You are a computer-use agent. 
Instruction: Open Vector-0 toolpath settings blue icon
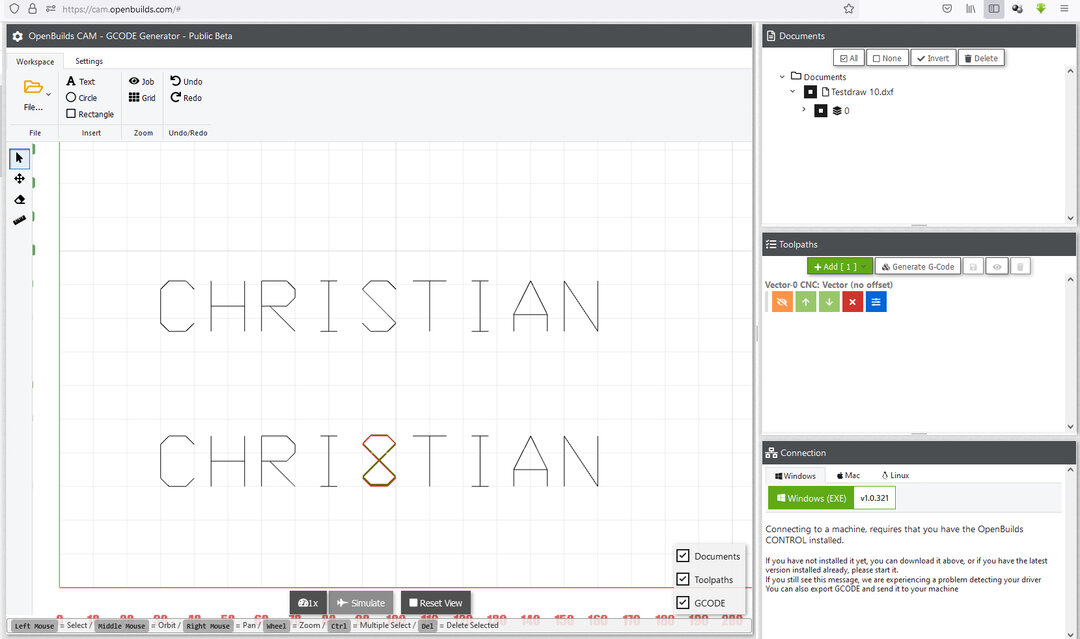(875, 301)
